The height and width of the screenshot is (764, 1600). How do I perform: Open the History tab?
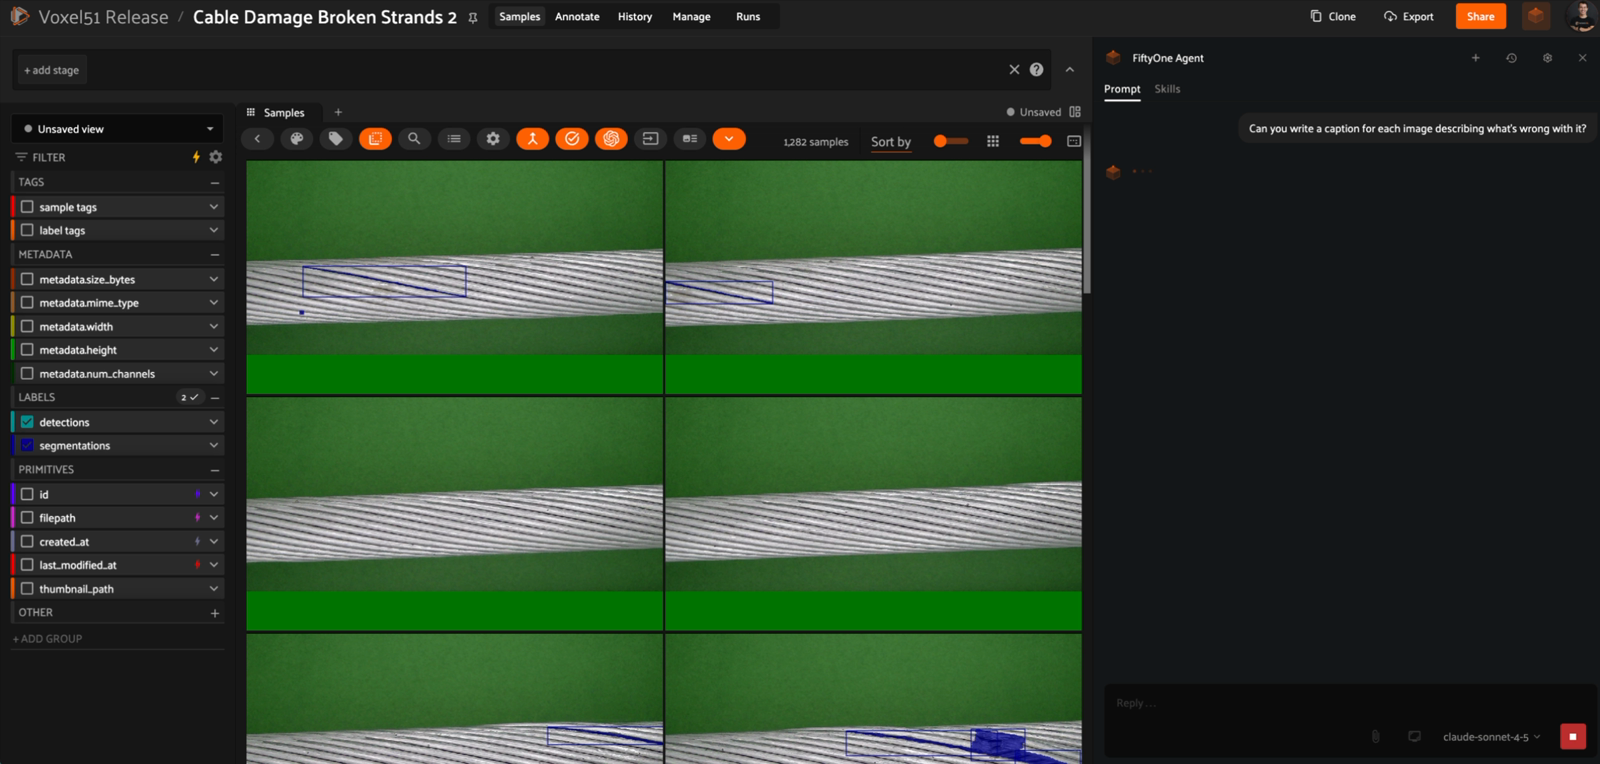click(x=635, y=17)
